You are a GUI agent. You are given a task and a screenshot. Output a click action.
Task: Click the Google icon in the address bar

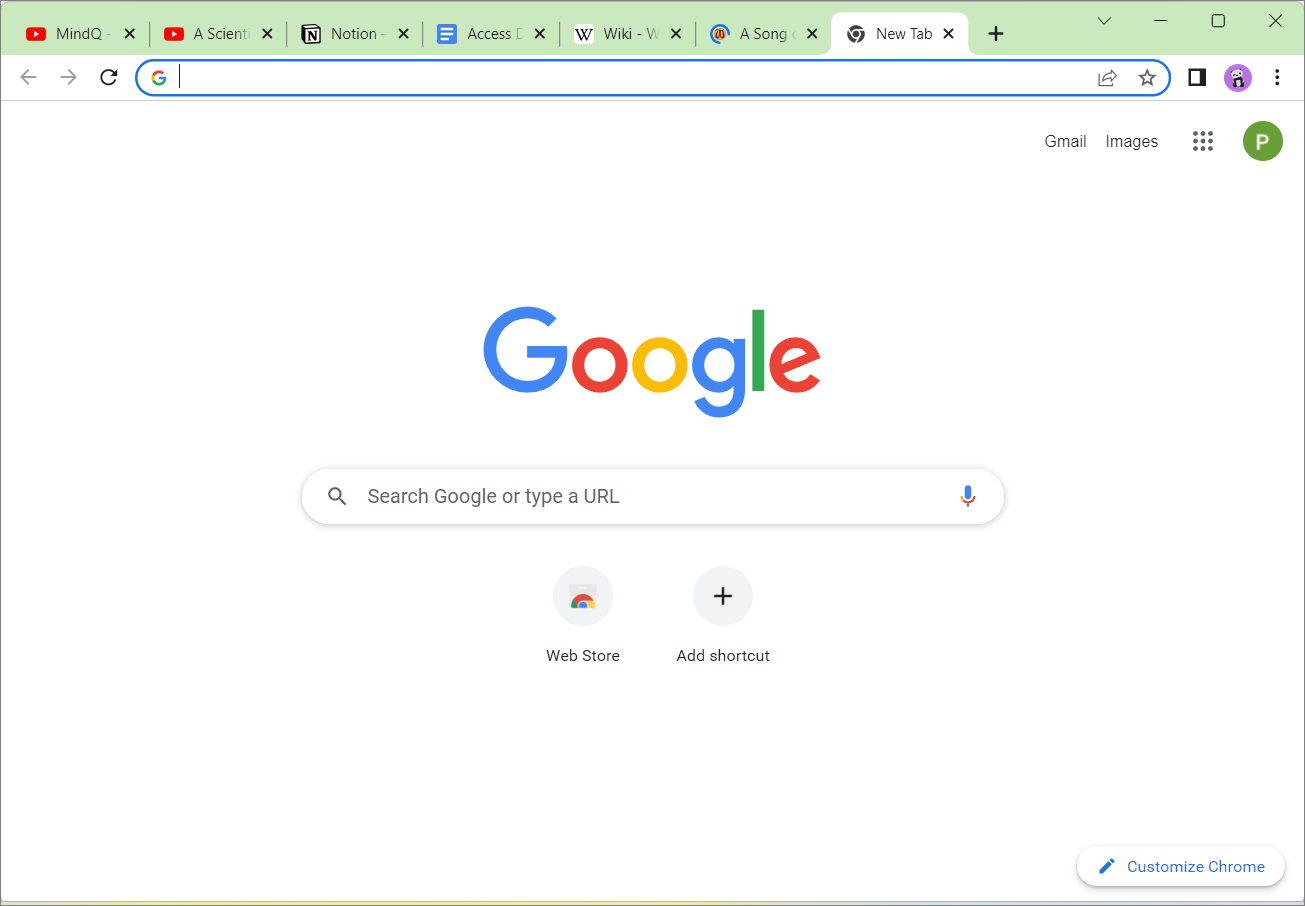[x=158, y=78]
